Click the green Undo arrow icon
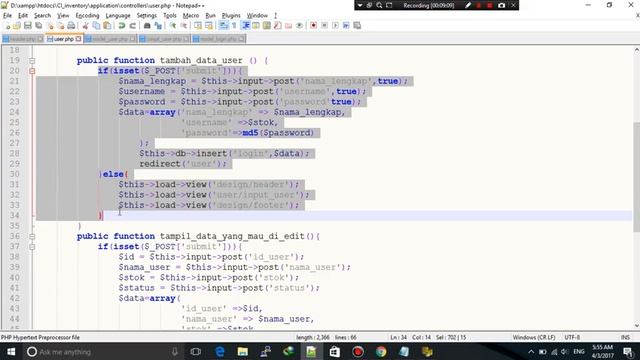 [122, 26]
